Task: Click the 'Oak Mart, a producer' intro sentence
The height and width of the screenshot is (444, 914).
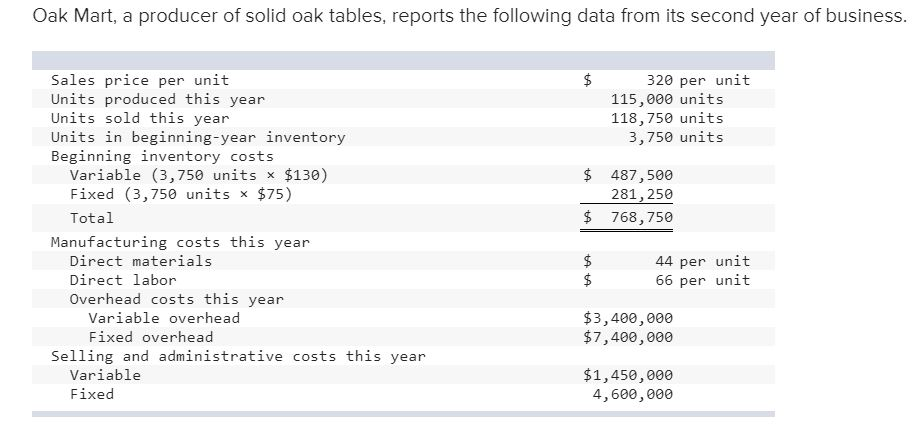Action: tap(469, 16)
